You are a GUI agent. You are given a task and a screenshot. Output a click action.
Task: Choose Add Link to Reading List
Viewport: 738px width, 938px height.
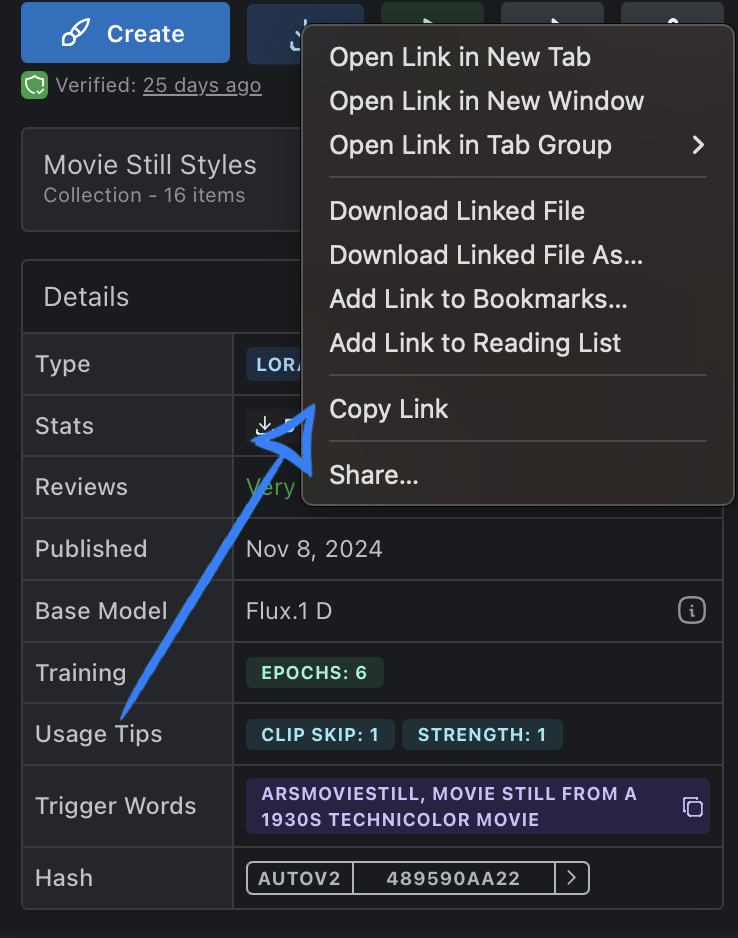(x=475, y=343)
